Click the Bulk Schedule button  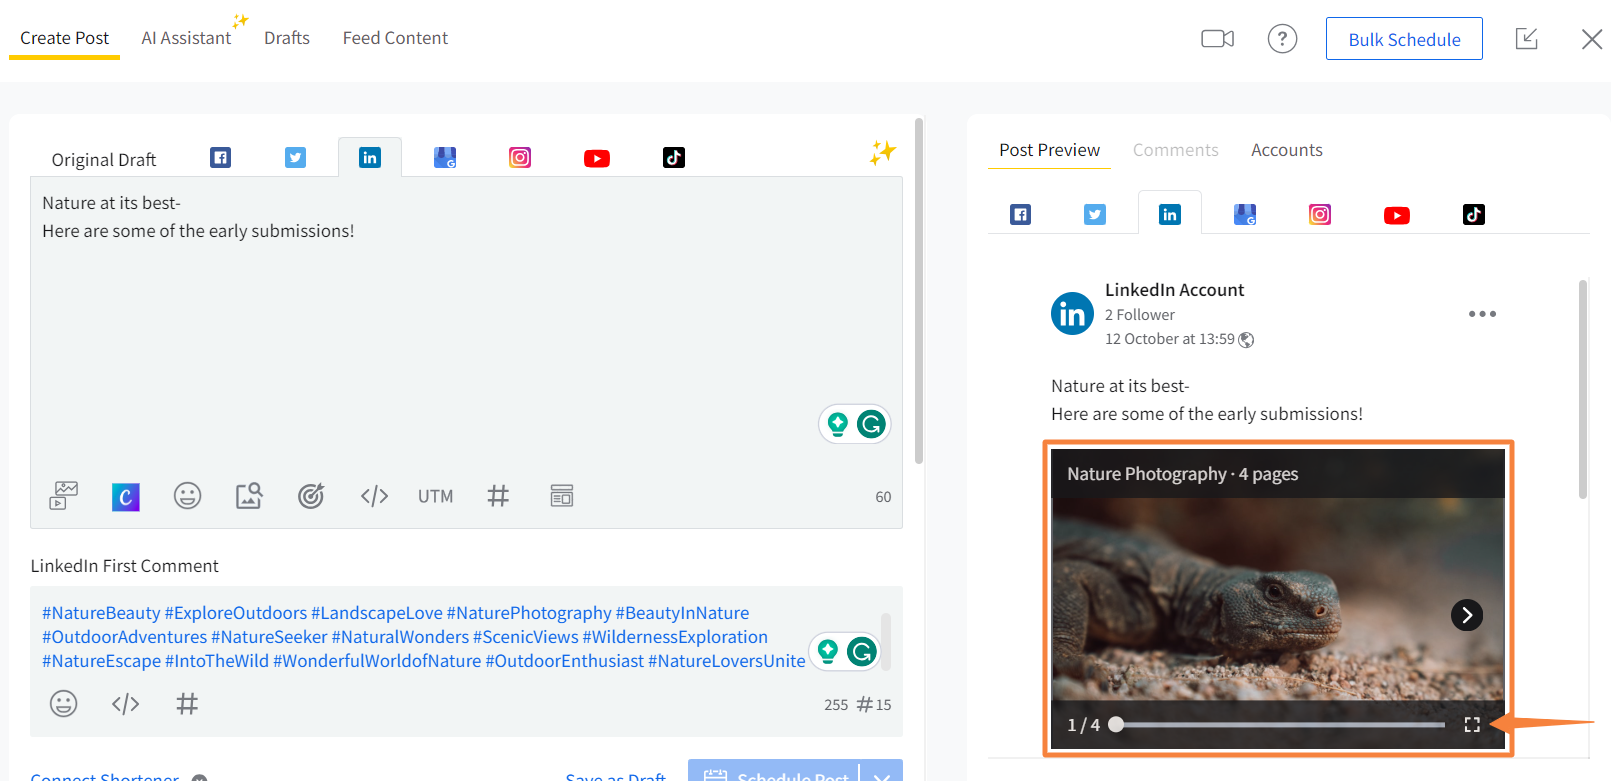(1404, 39)
